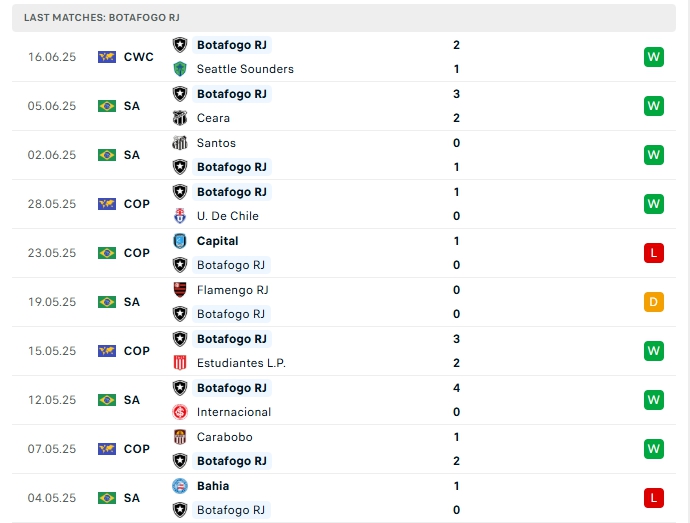
Task: Click the Carabobo team crest icon
Action: (180, 437)
